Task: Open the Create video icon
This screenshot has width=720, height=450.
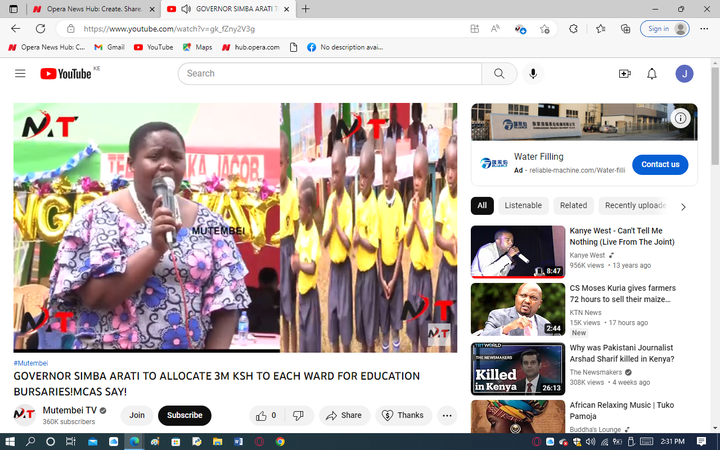Action: [x=624, y=73]
